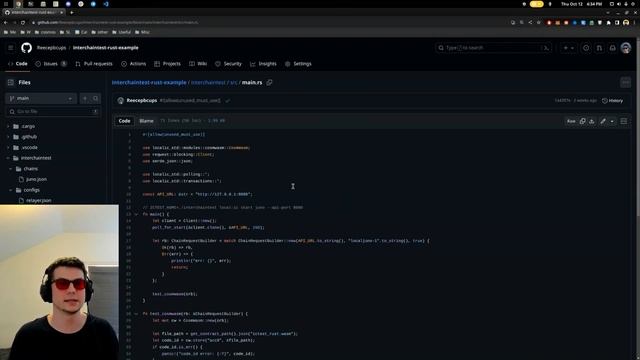This screenshot has height=360, width=640.
Task: Download raw file icon
Action: [592, 121]
